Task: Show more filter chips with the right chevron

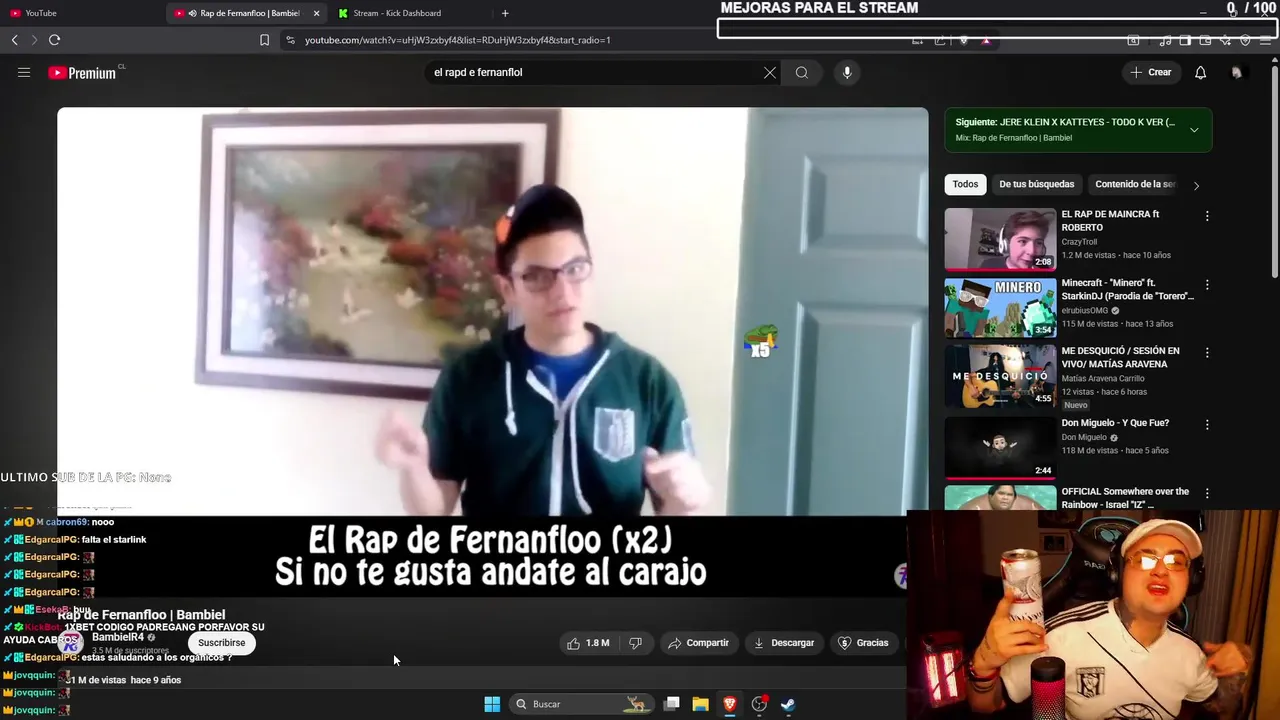Action: 1196,185
